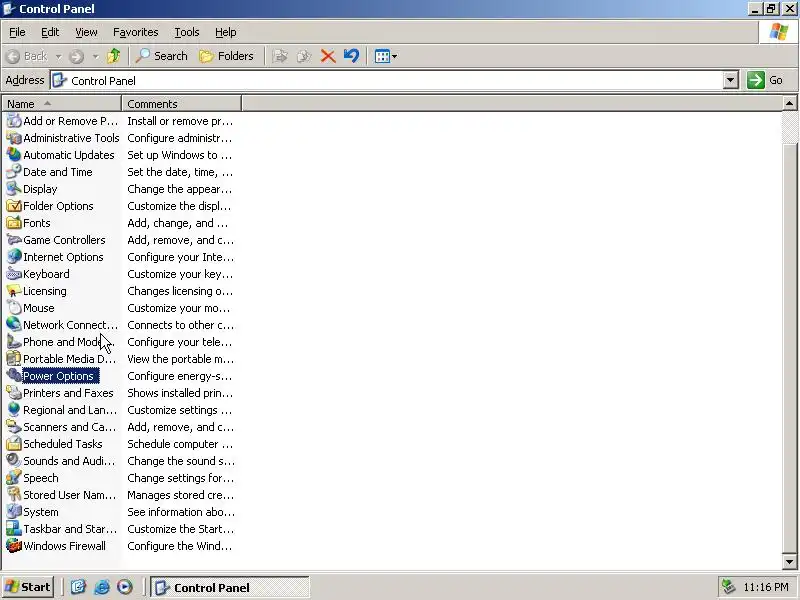Toggle the Folders pane button
The height and width of the screenshot is (600, 800).
pyautogui.click(x=227, y=56)
